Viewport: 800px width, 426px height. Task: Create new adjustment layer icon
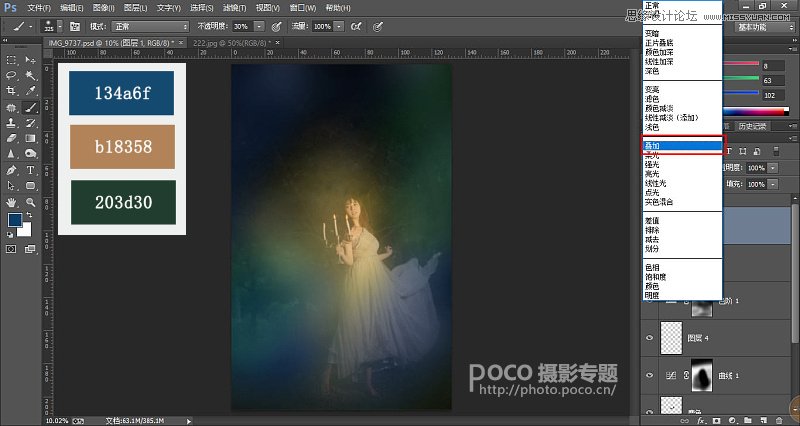coord(732,420)
